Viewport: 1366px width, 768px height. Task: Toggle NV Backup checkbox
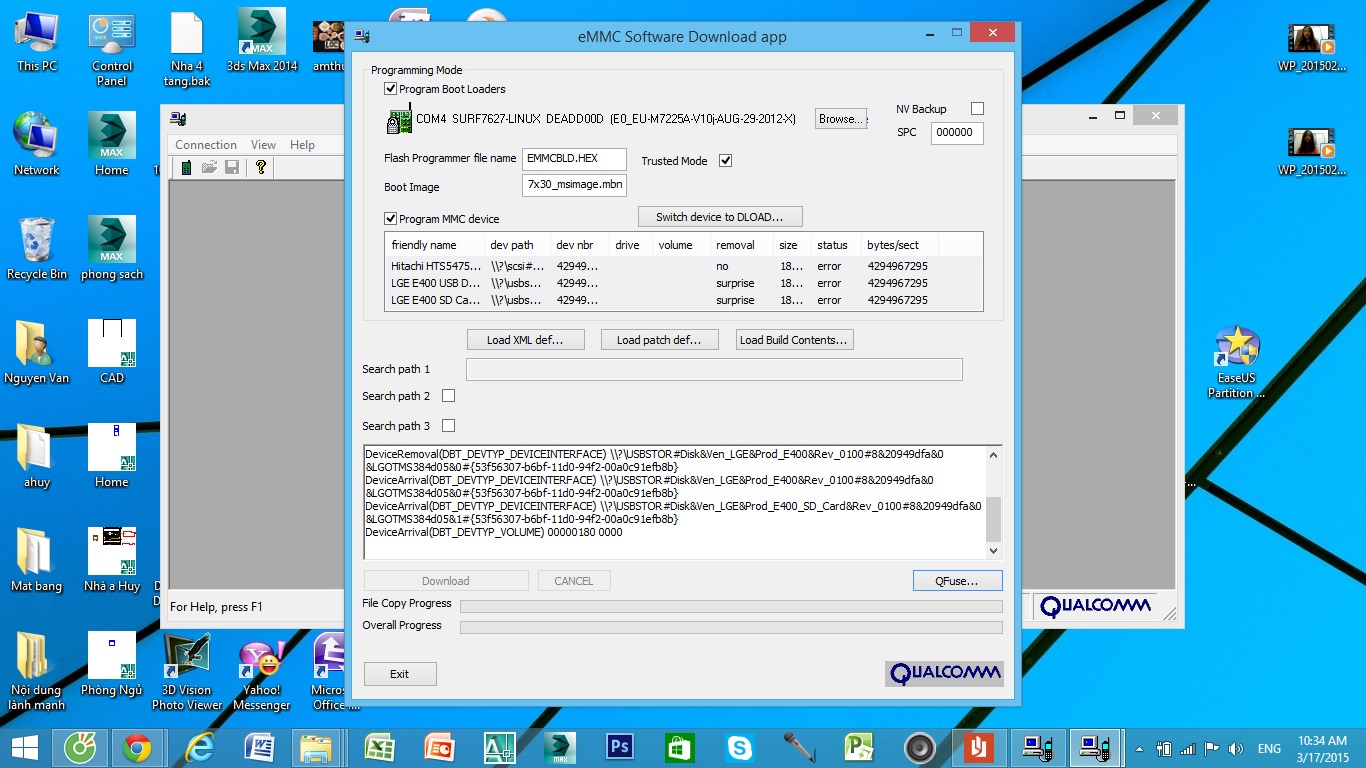977,108
